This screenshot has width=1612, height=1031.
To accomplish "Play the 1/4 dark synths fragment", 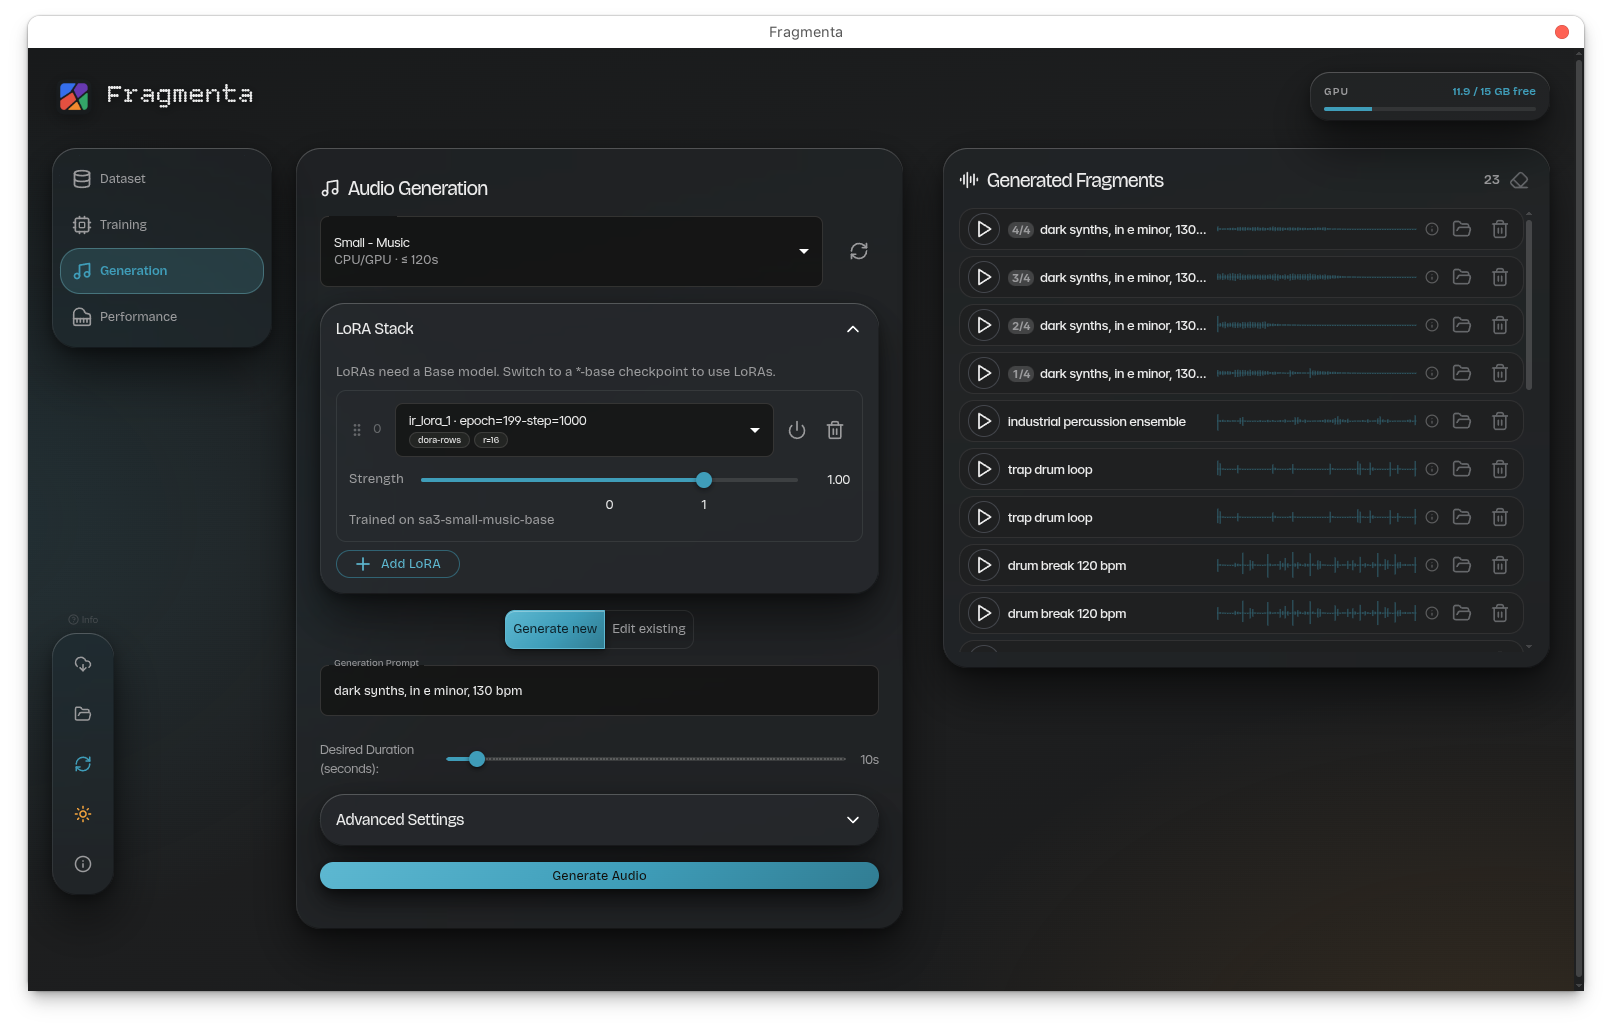I will pos(984,373).
